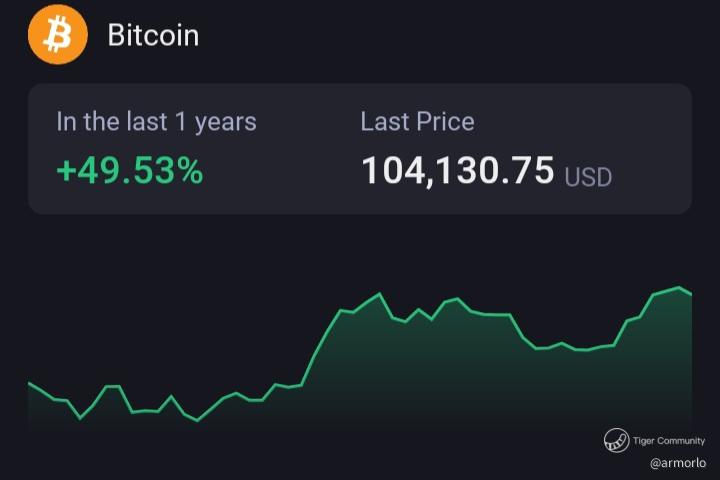Select the Bitcoin title text
Image resolution: width=720 pixels, height=480 pixels.
(153, 35)
